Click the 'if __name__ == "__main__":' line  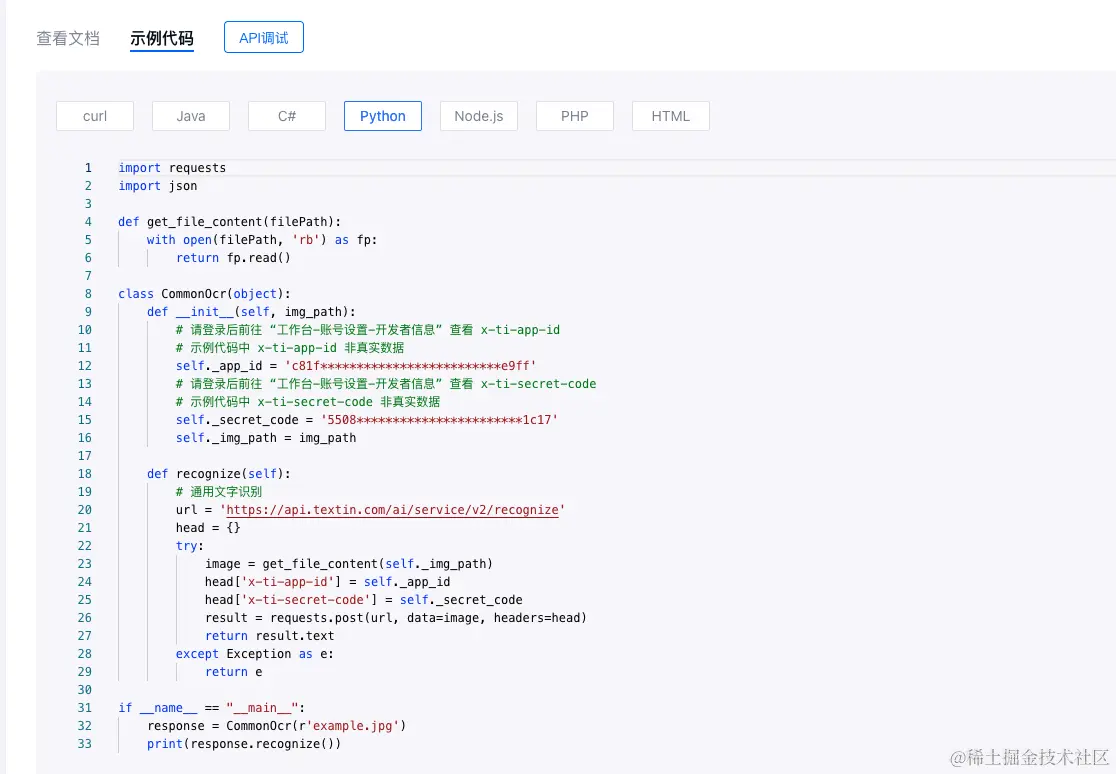click(x=212, y=708)
